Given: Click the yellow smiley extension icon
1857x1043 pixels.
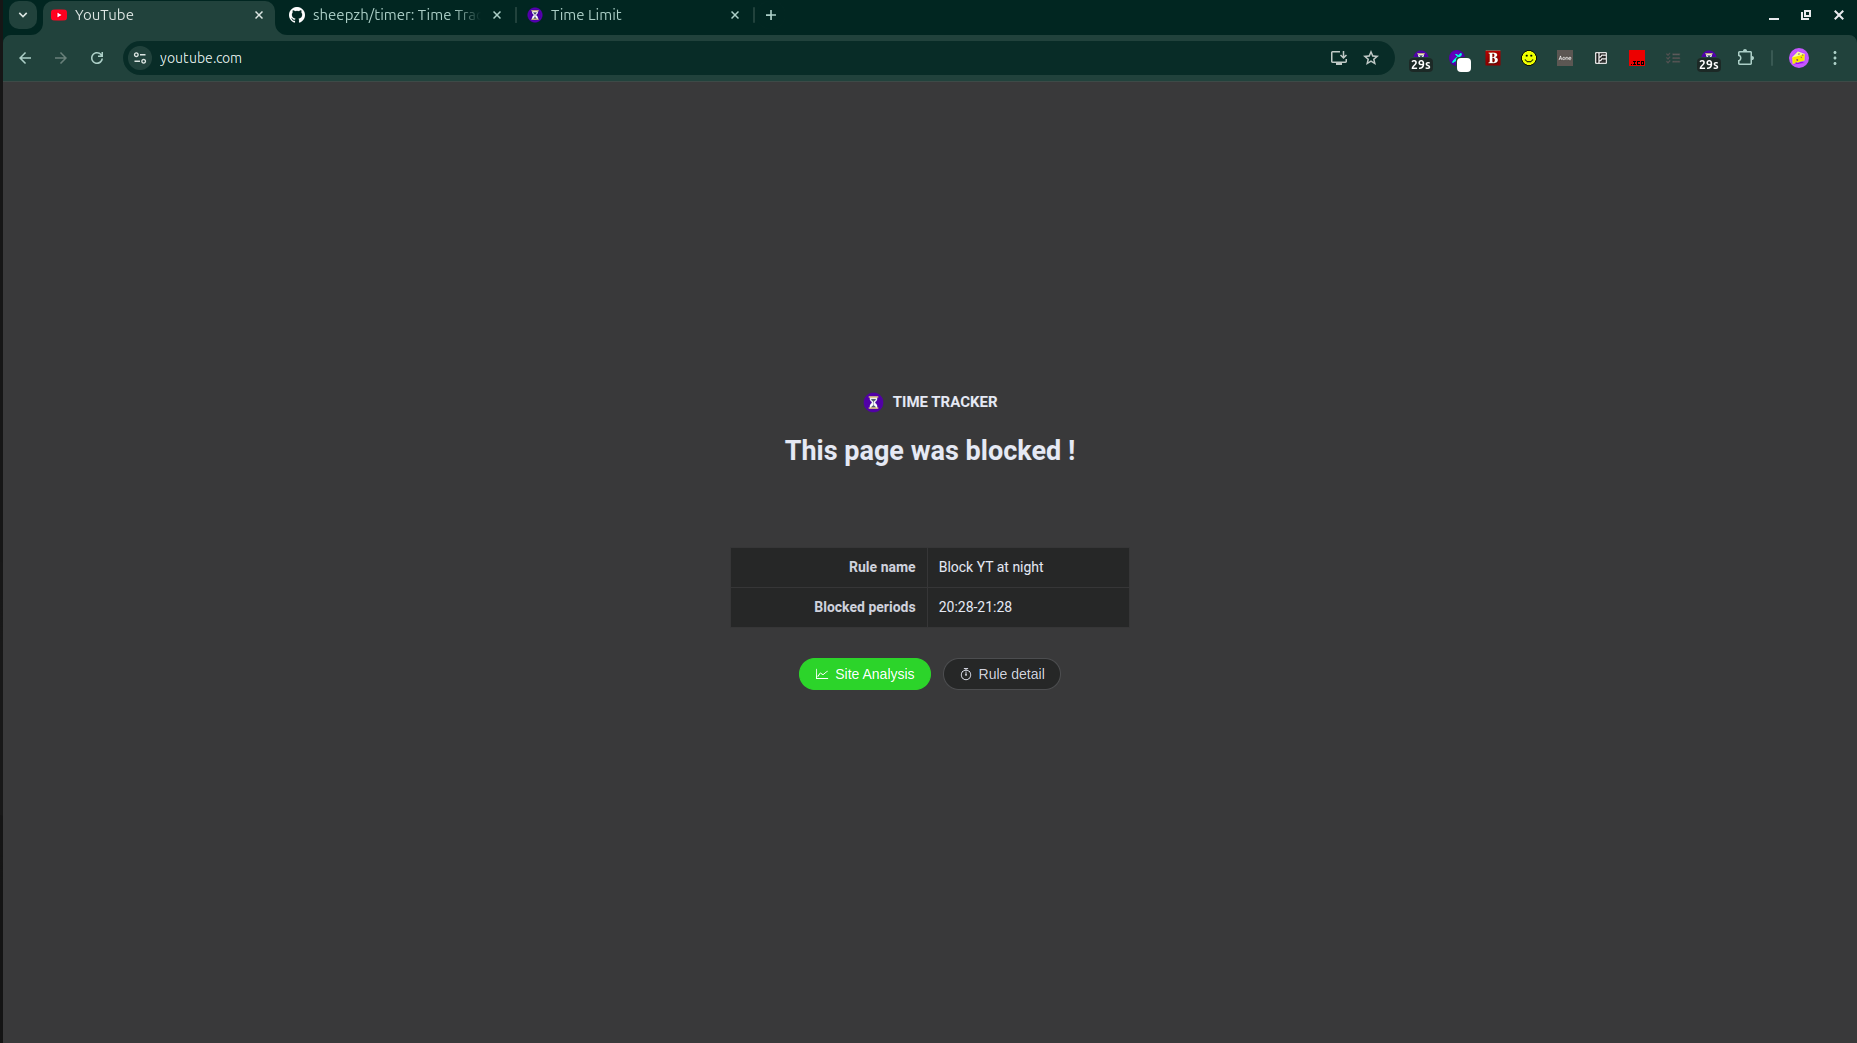Looking at the screenshot, I should [1528, 58].
